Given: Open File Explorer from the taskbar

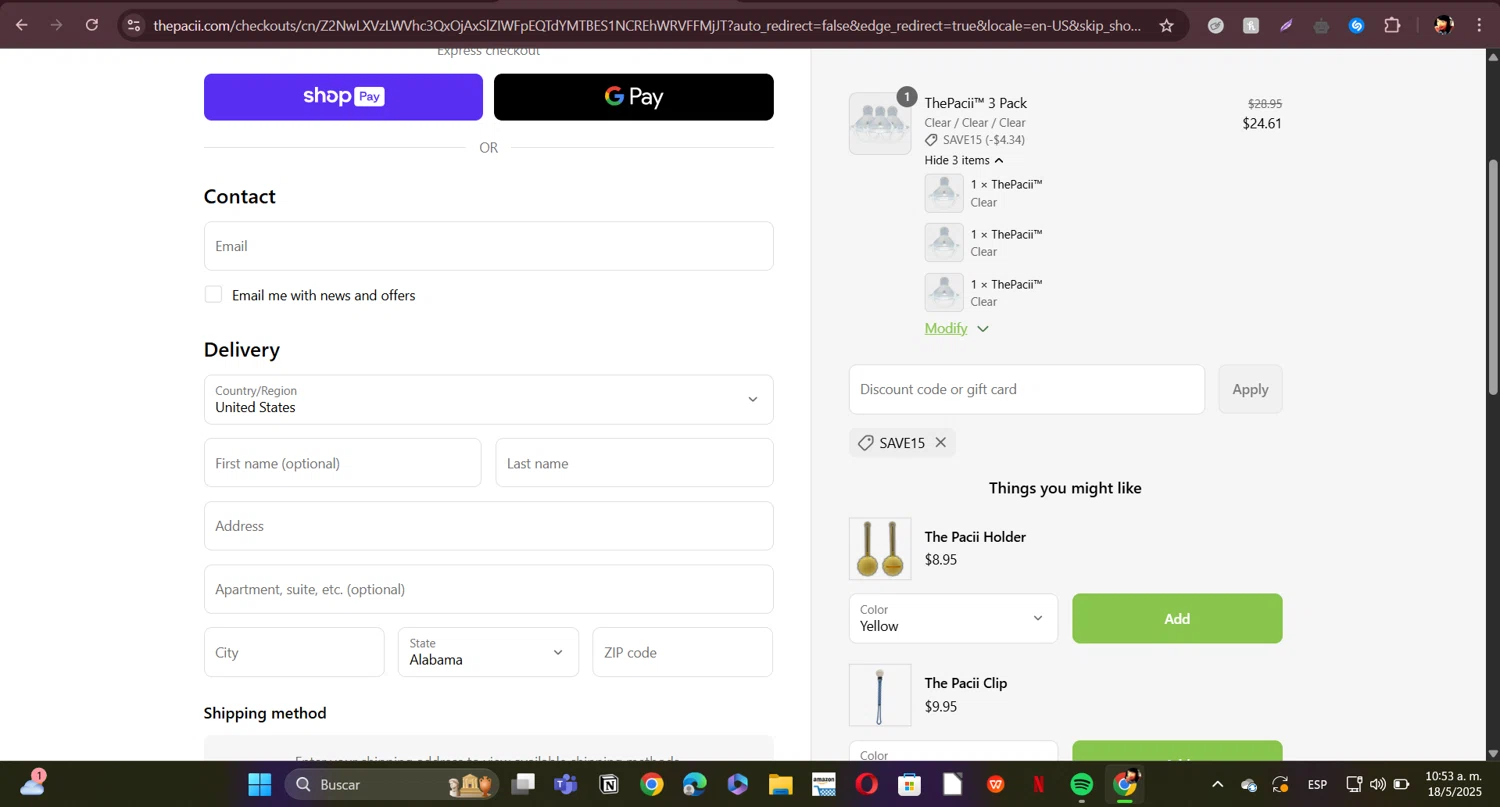Looking at the screenshot, I should pyautogui.click(x=780, y=785).
